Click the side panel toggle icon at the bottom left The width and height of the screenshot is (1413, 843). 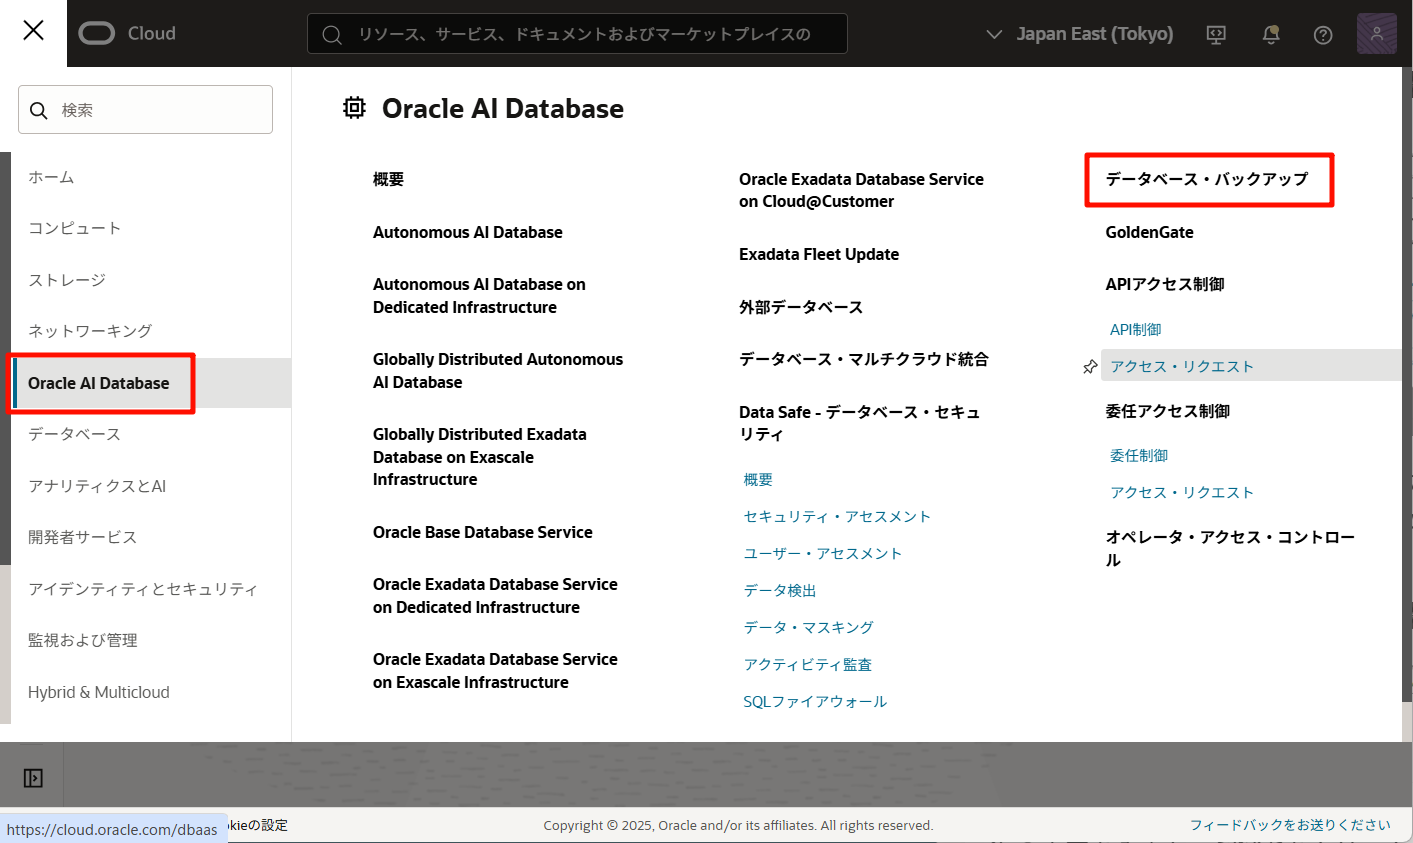[x=33, y=778]
